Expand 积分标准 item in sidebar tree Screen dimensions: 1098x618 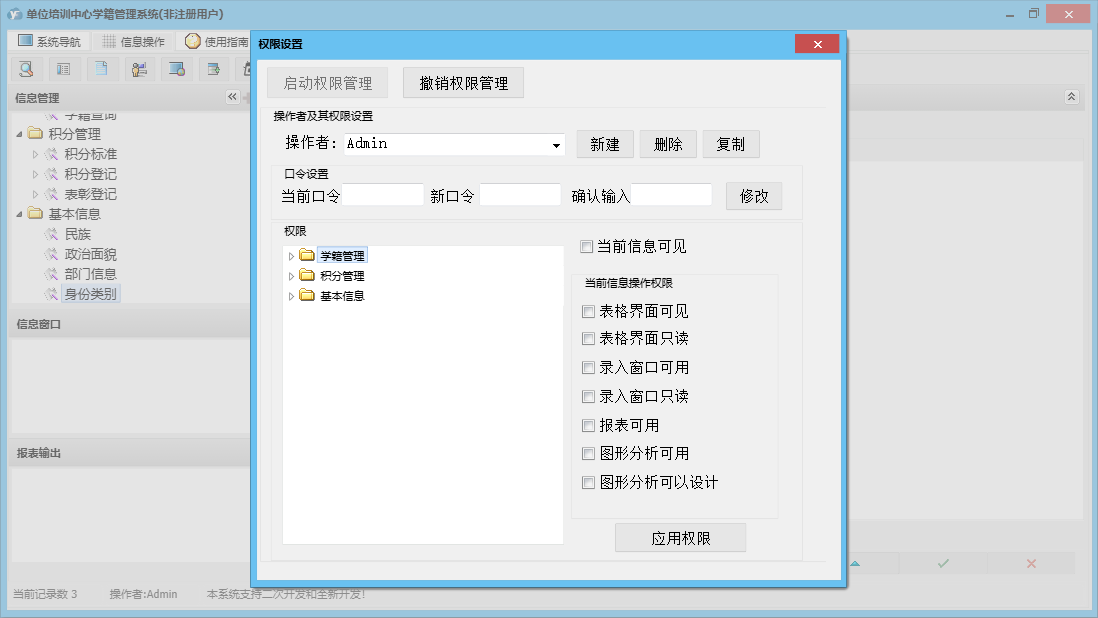pyautogui.click(x=35, y=155)
